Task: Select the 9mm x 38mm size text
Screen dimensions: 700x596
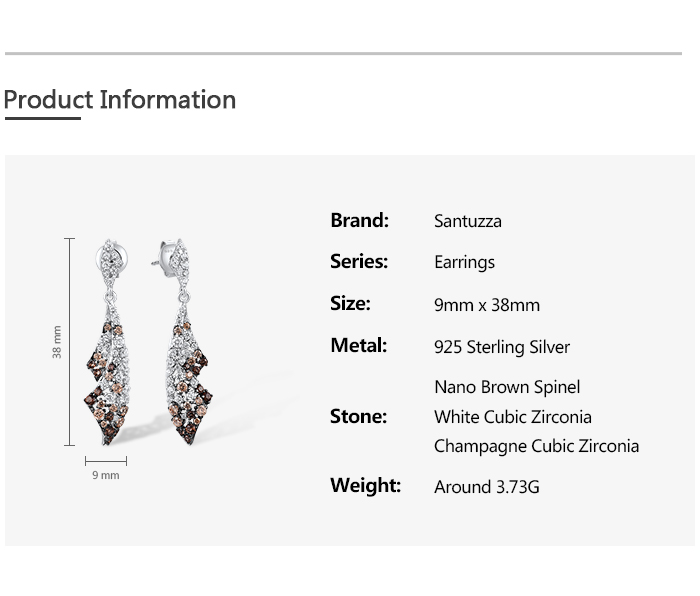Action: [487, 305]
